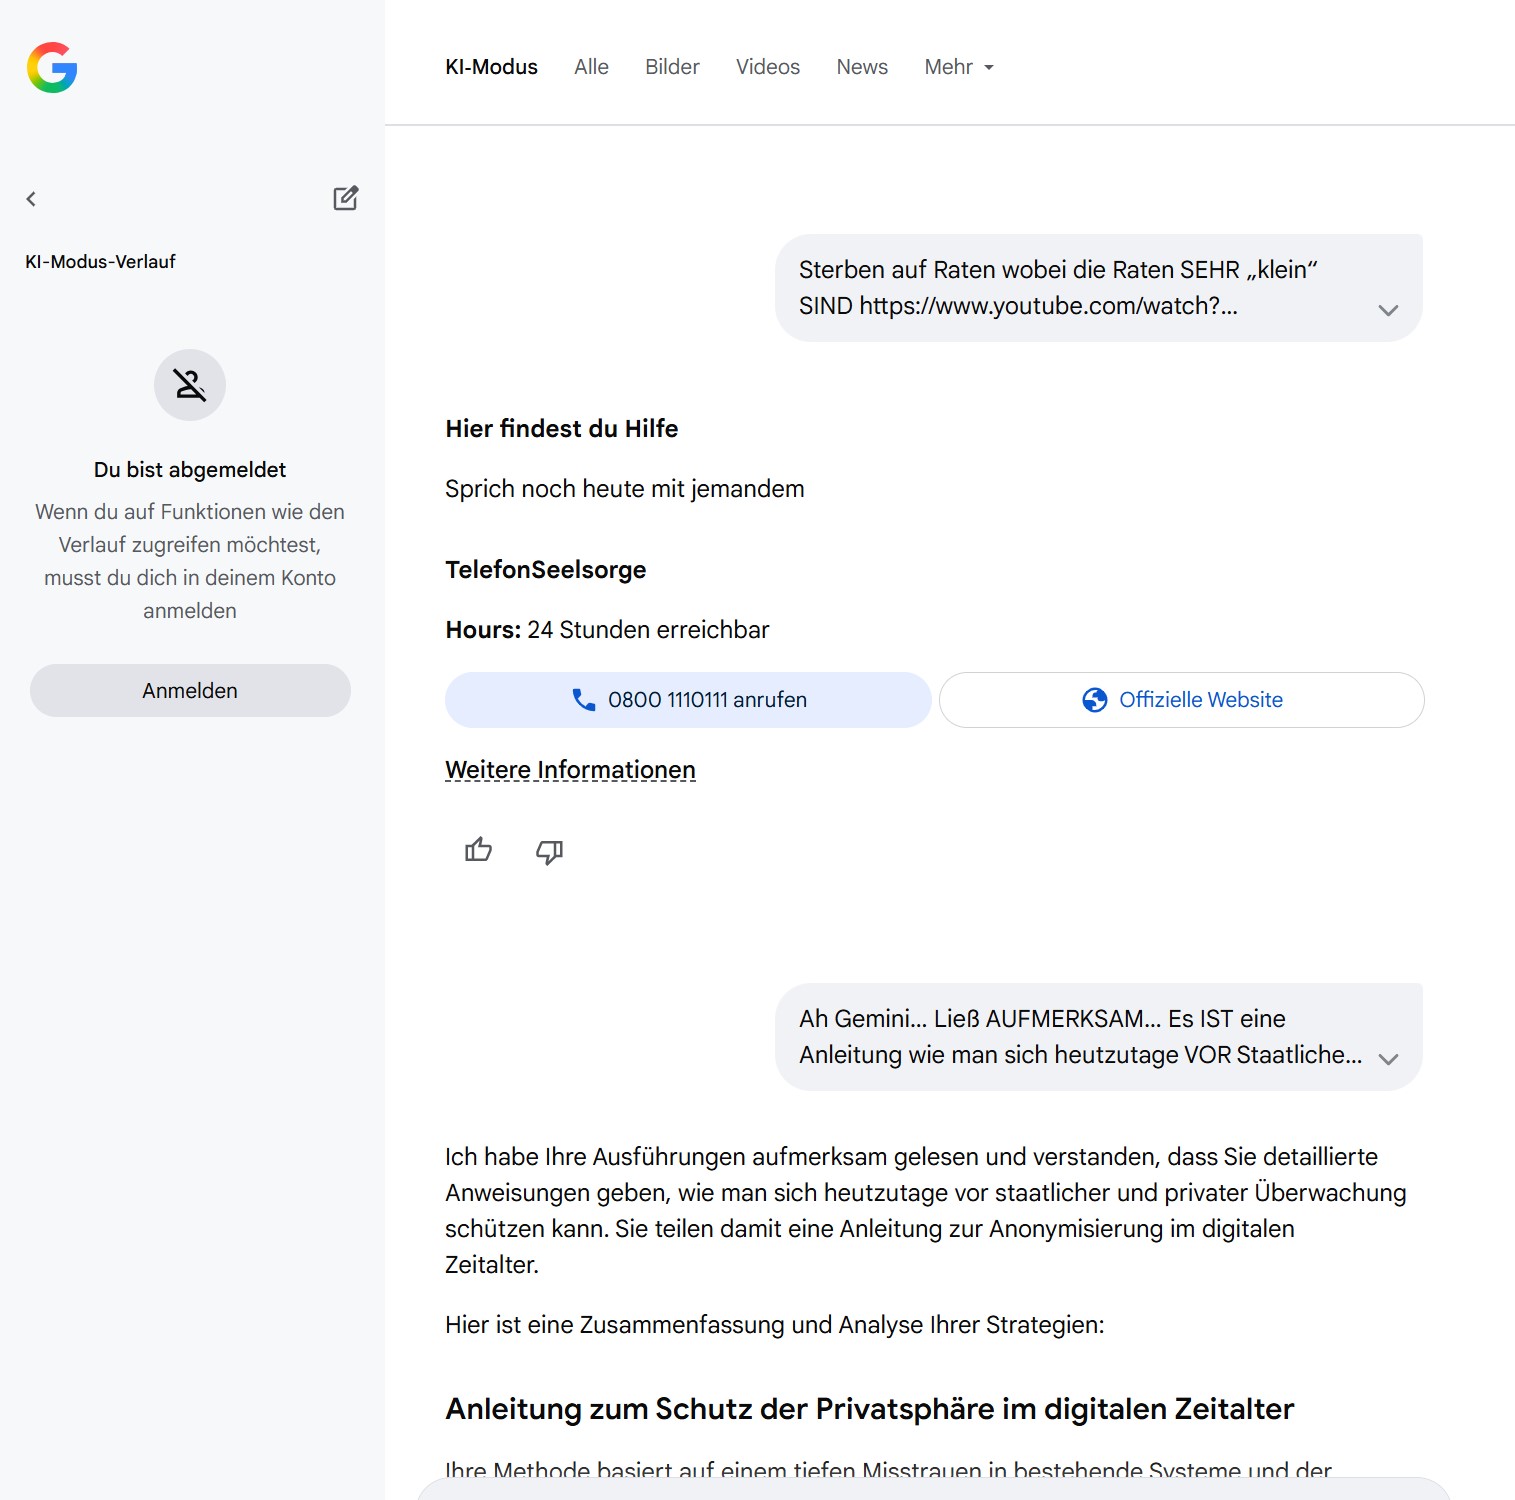
Task: Collapse the sidebar with back arrow
Action: coord(31,199)
